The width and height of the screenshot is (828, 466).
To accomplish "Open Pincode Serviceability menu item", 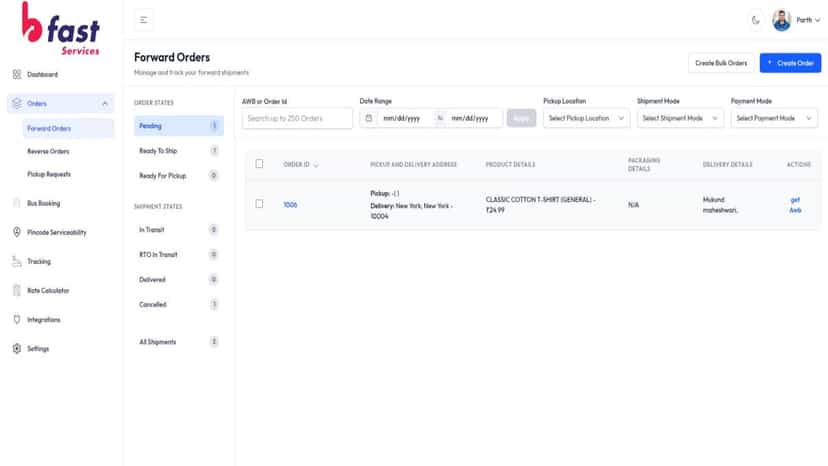I will click(57, 232).
